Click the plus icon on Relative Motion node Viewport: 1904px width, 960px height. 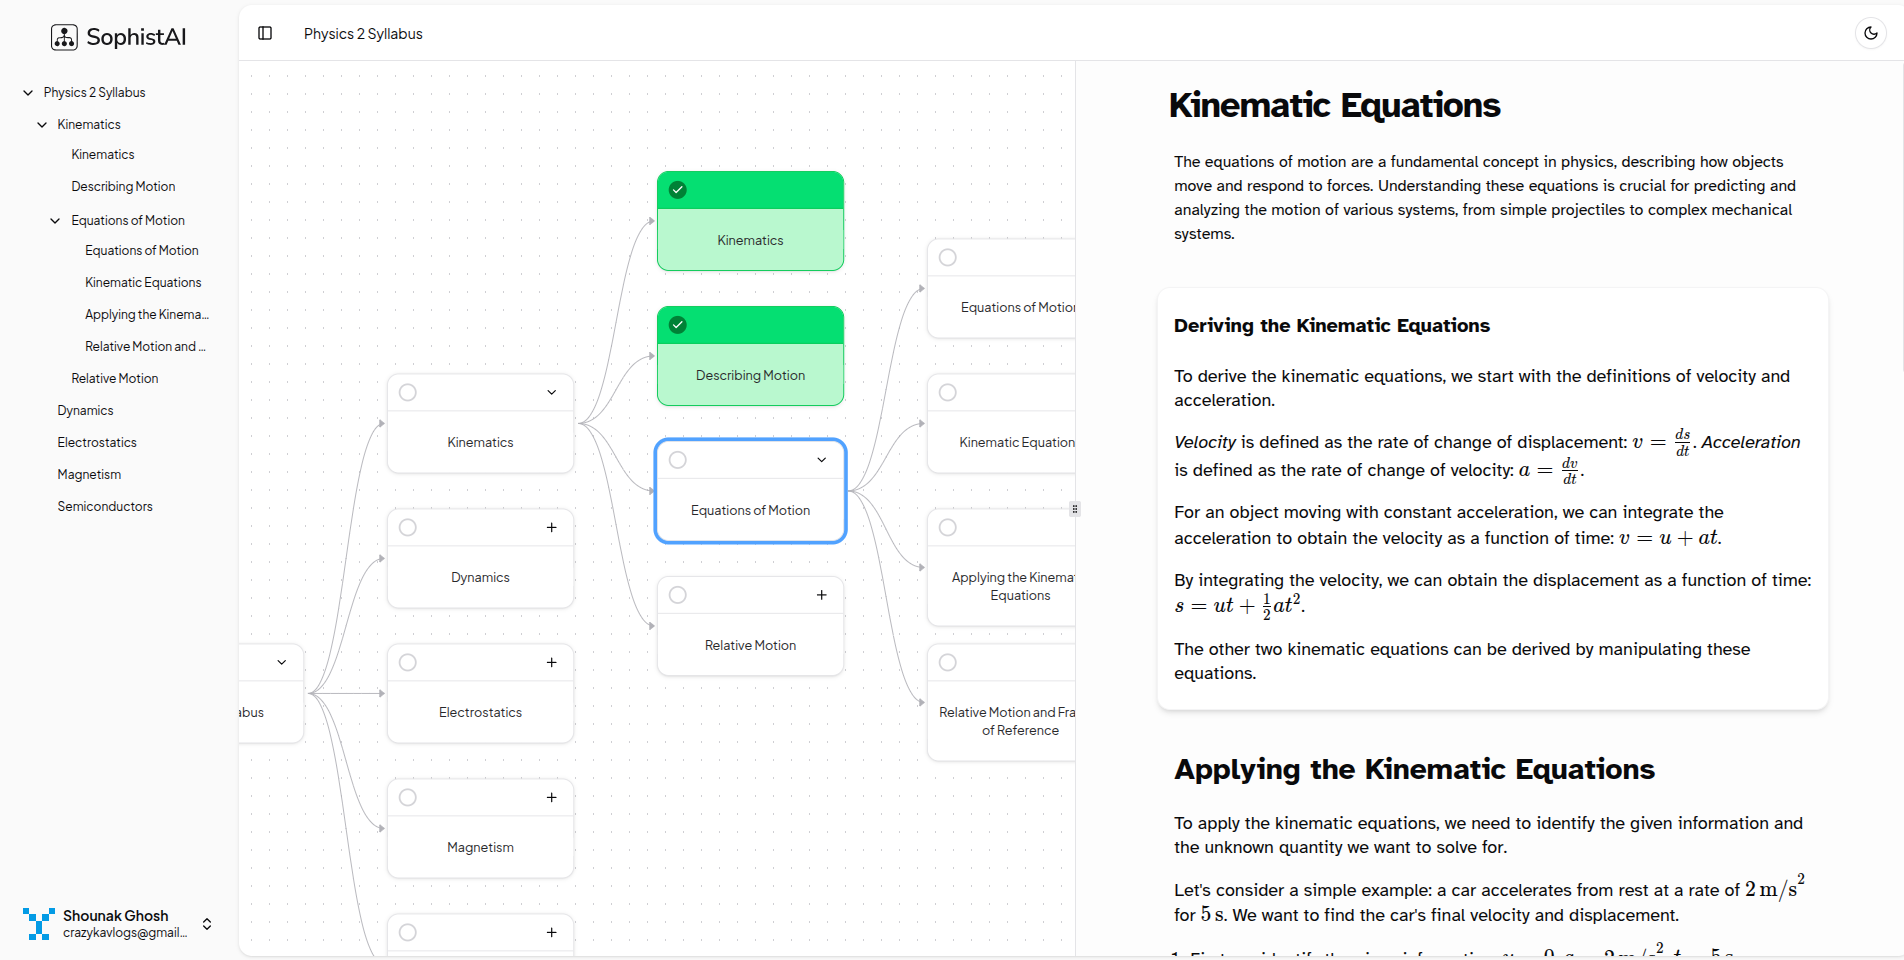point(821,595)
